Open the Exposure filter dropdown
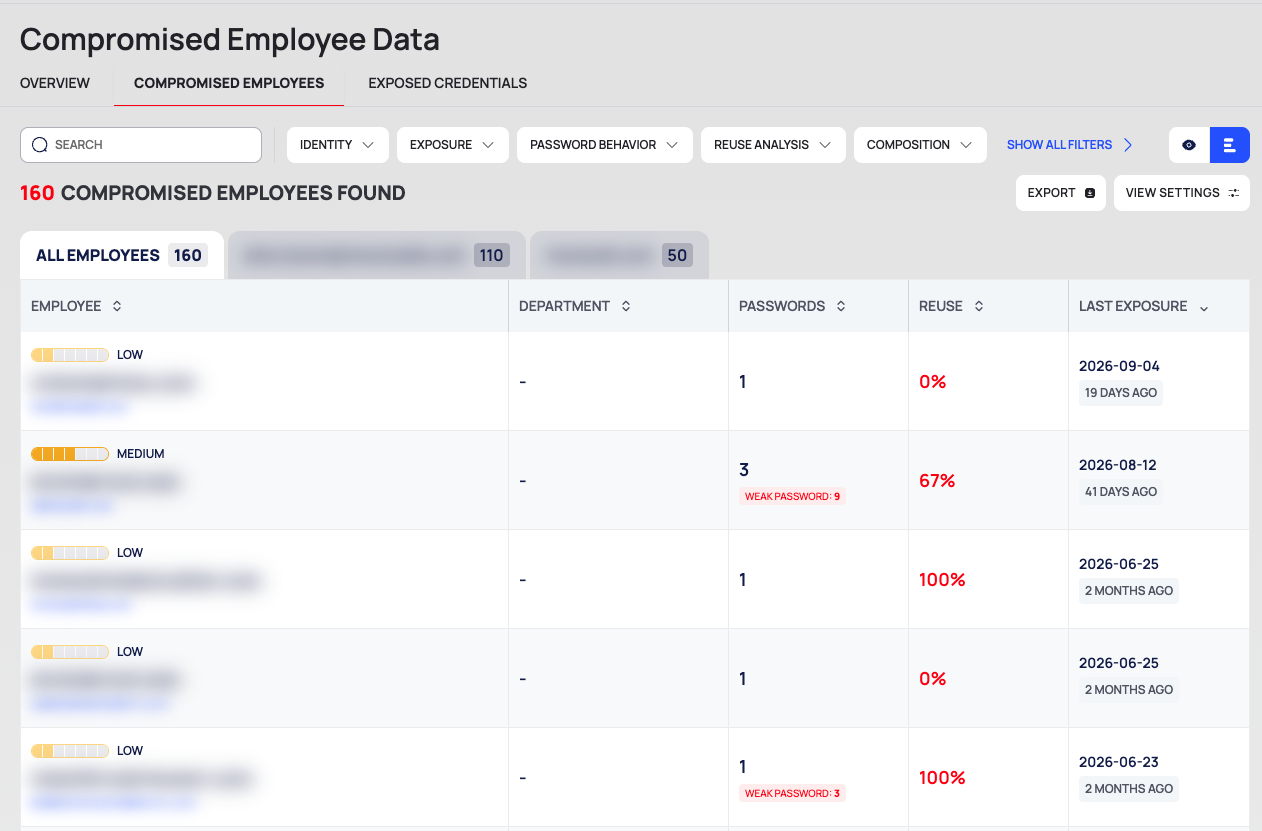Image resolution: width=1262 pixels, height=831 pixels. 452,145
